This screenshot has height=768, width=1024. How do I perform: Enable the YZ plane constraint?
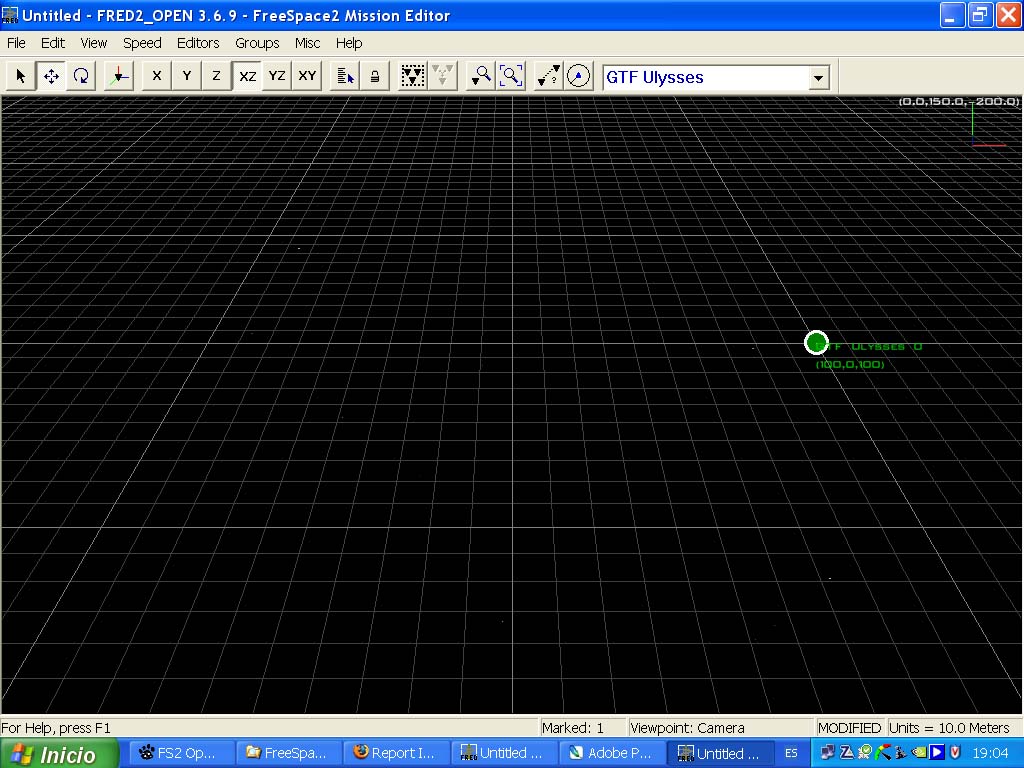[x=277, y=76]
